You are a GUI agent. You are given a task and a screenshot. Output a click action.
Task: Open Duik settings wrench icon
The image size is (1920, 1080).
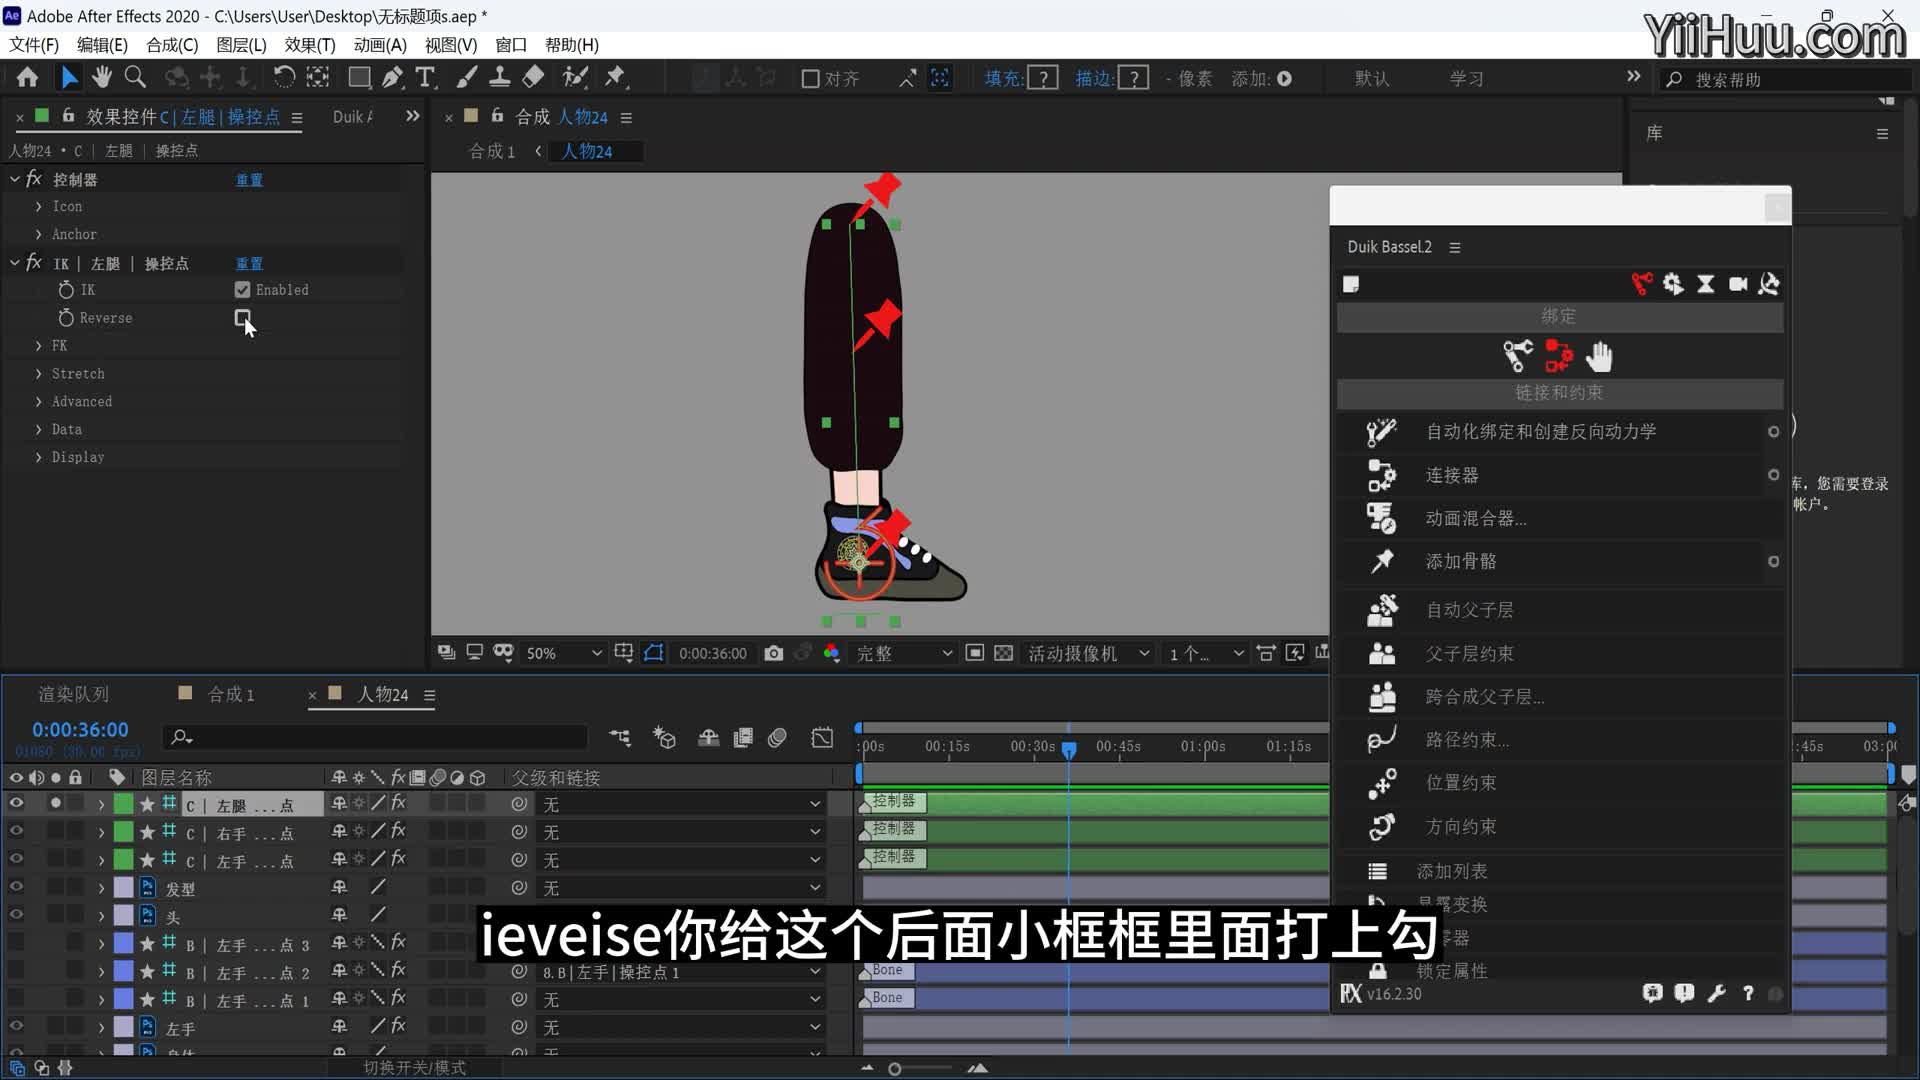pos(1716,993)
